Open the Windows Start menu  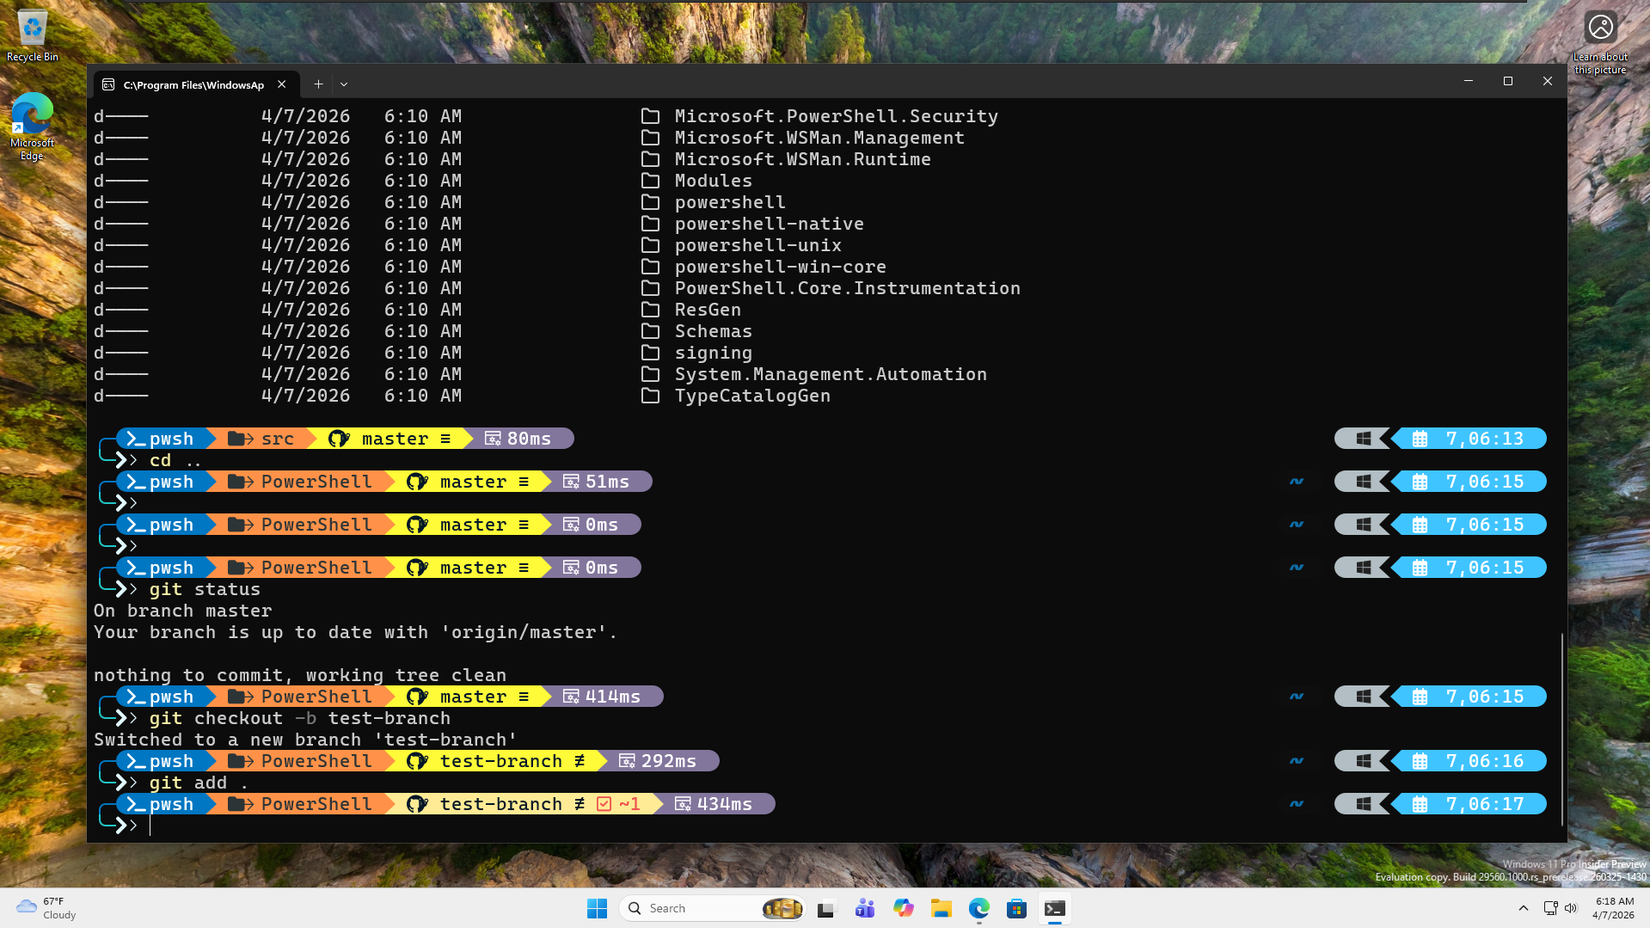click(597, 908)
